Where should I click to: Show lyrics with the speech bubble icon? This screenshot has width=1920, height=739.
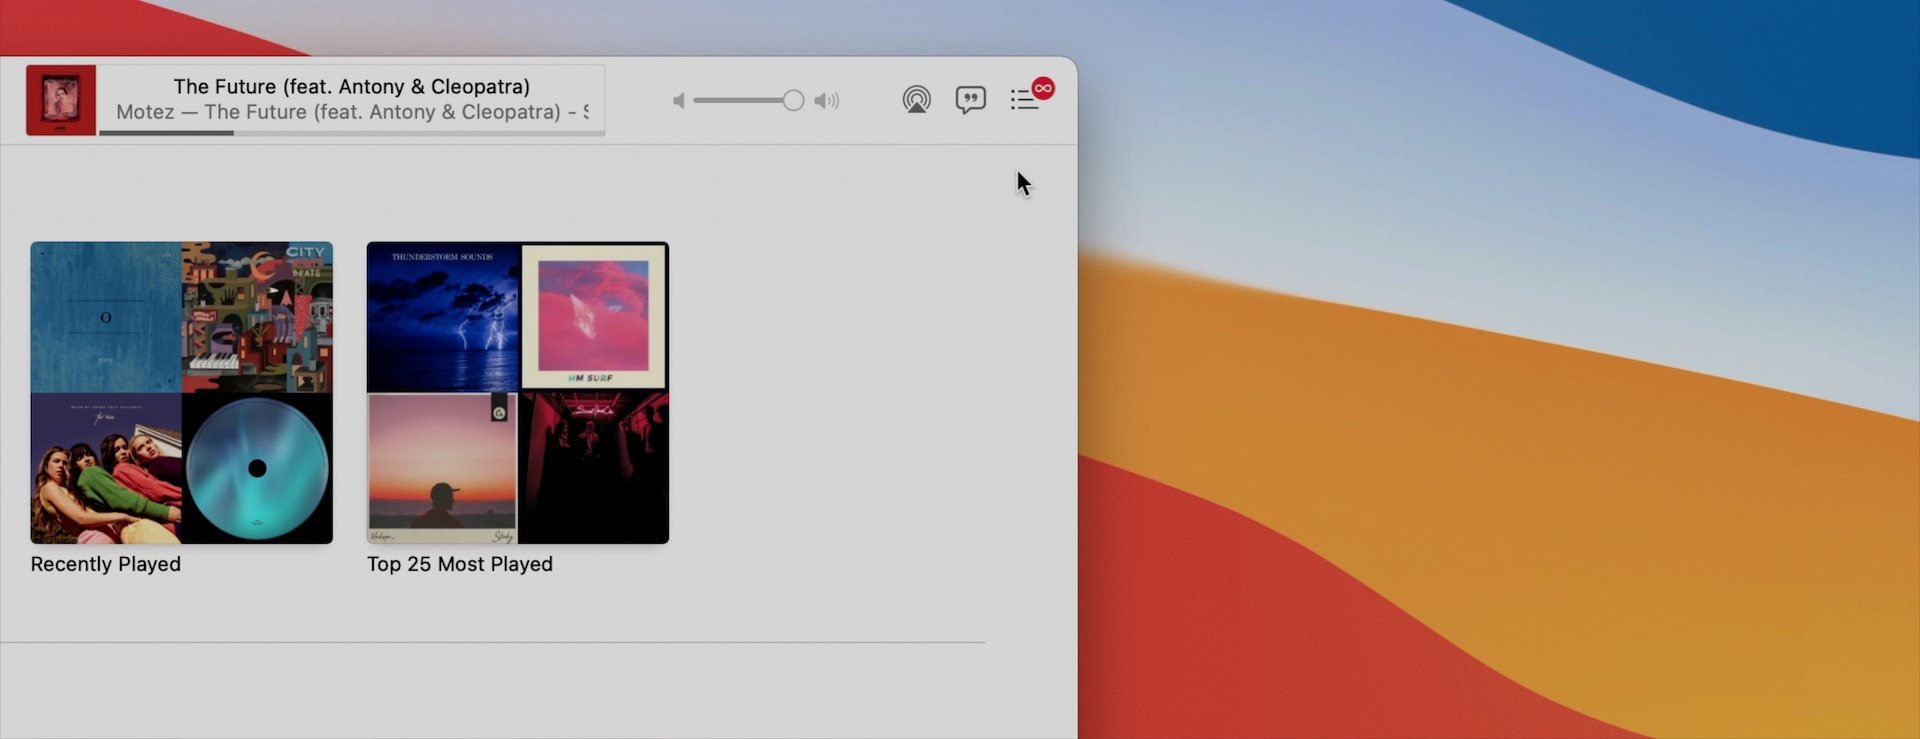(970, 100)
